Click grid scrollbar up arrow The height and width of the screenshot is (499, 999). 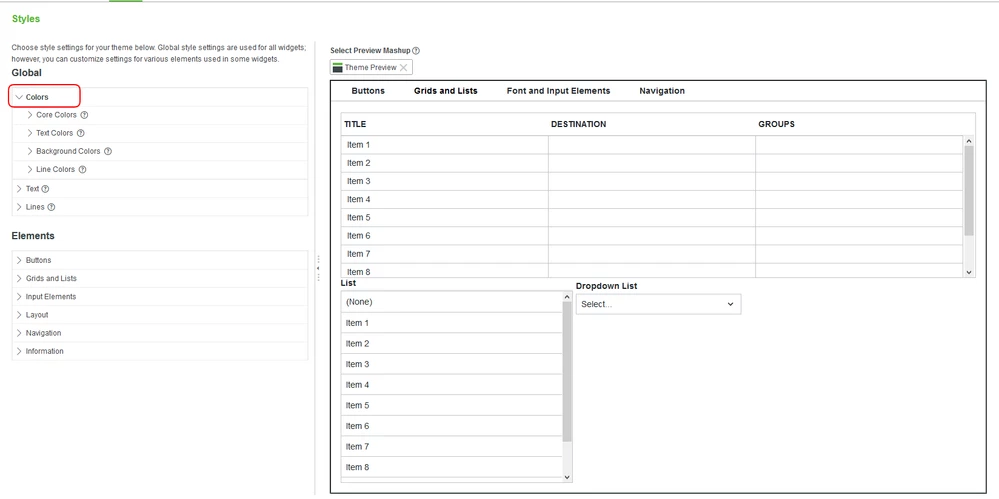click(969, 141)
